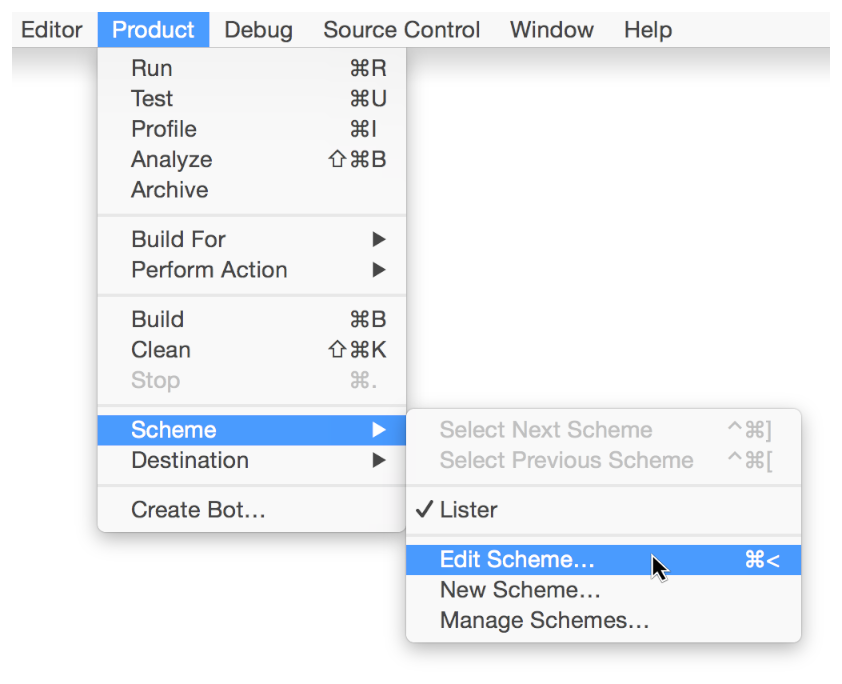Expand the Destination submenu

[x=190, y=460]
